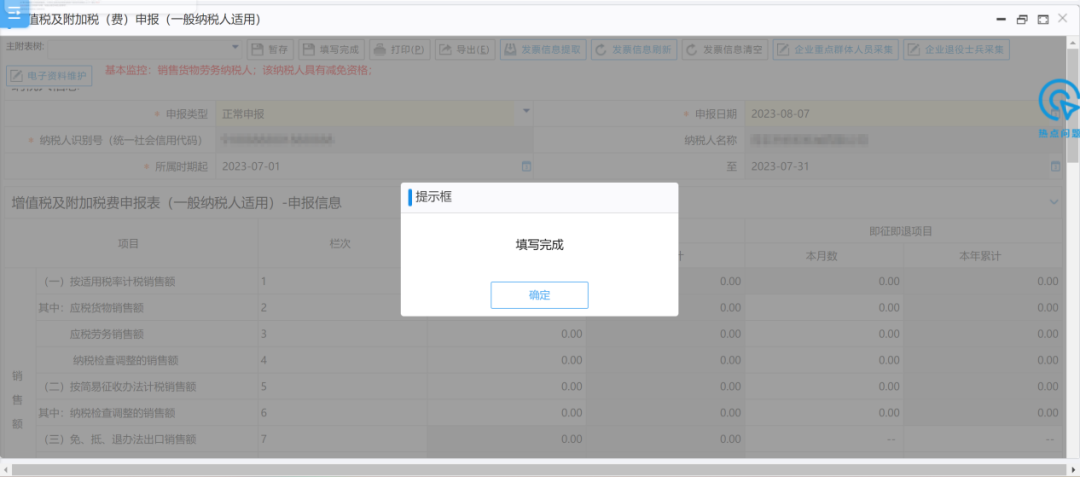This screenshot has height=477, width=1080.
Task: Open 企业退役士兵采集
Action: (x=957, y=49)
